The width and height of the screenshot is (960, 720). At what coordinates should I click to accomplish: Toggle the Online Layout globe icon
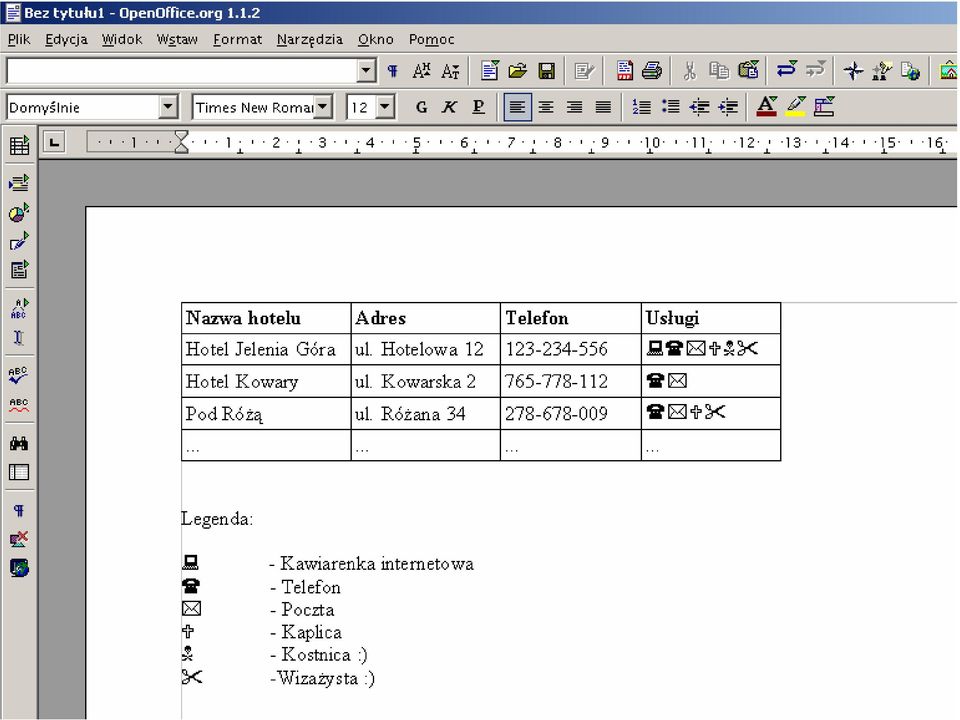19,568
